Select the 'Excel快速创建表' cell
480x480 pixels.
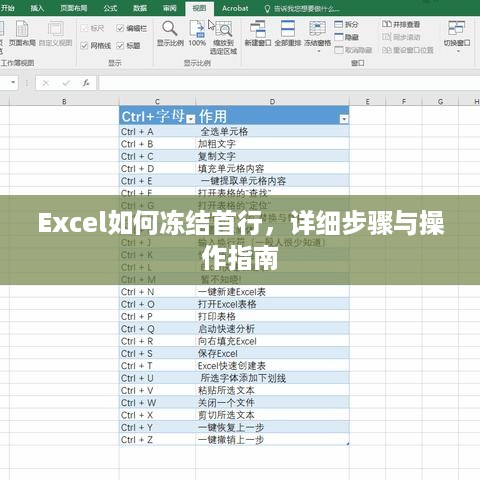pos(272,366)
